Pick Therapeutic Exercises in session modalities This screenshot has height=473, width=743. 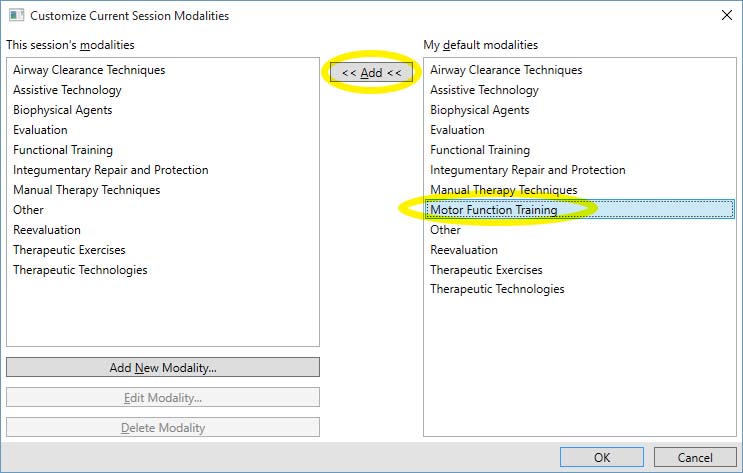click(69, 250)
